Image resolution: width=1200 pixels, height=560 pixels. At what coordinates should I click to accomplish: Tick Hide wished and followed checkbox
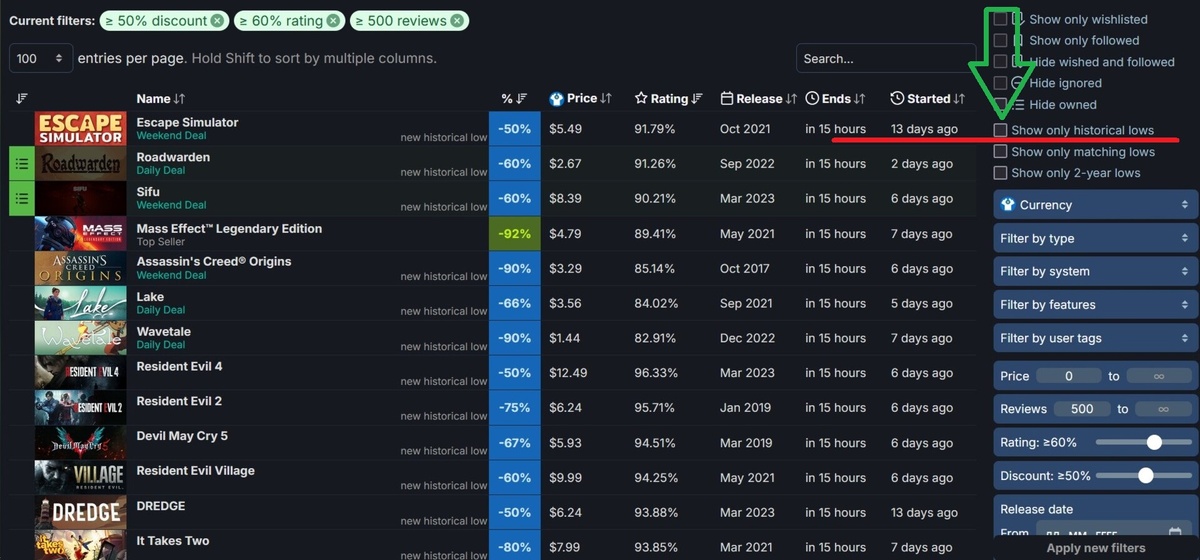click(x=1000, y=61)
